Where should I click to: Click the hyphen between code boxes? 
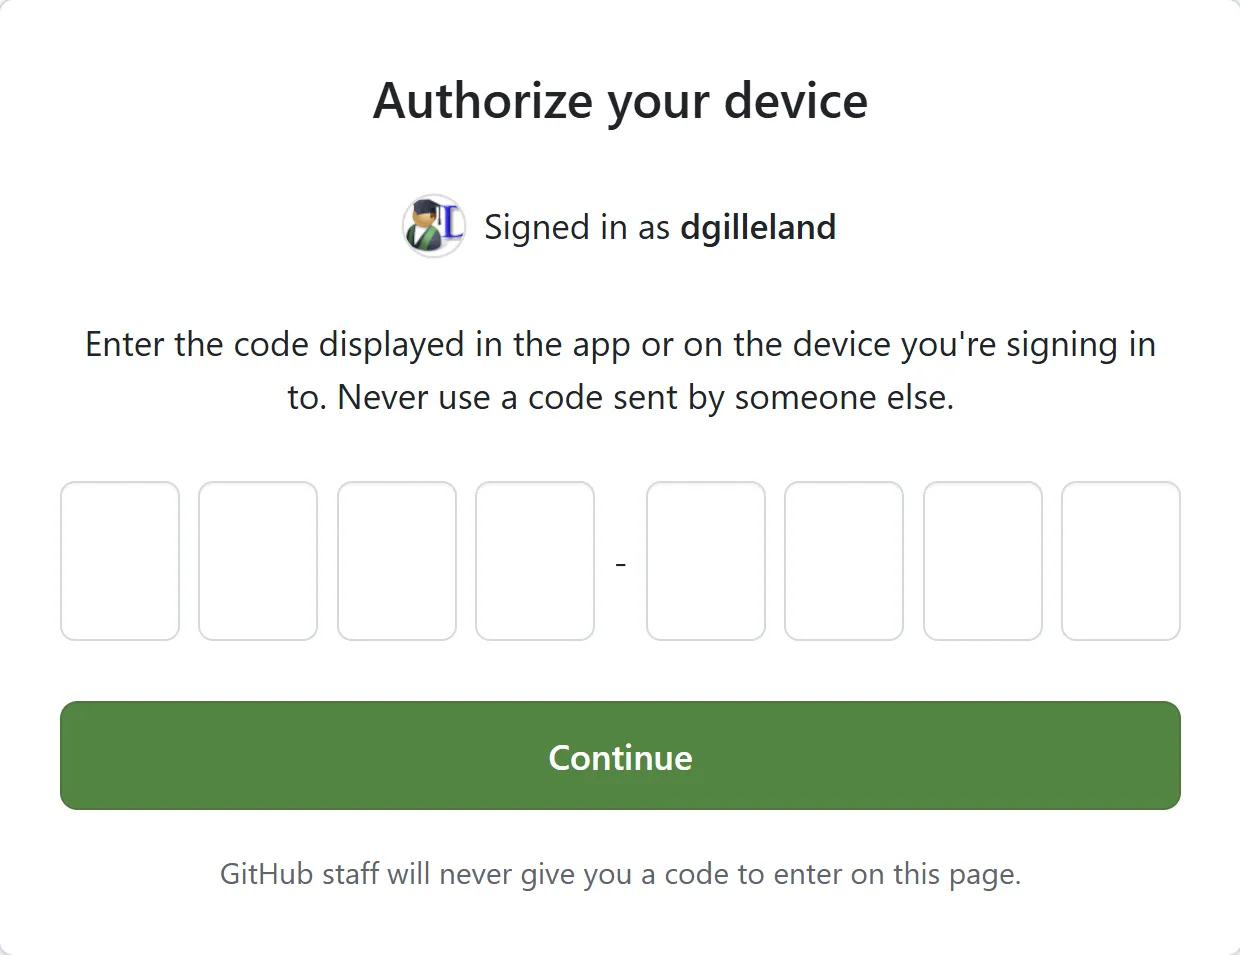pyautogui.click(x=620, y=562)
